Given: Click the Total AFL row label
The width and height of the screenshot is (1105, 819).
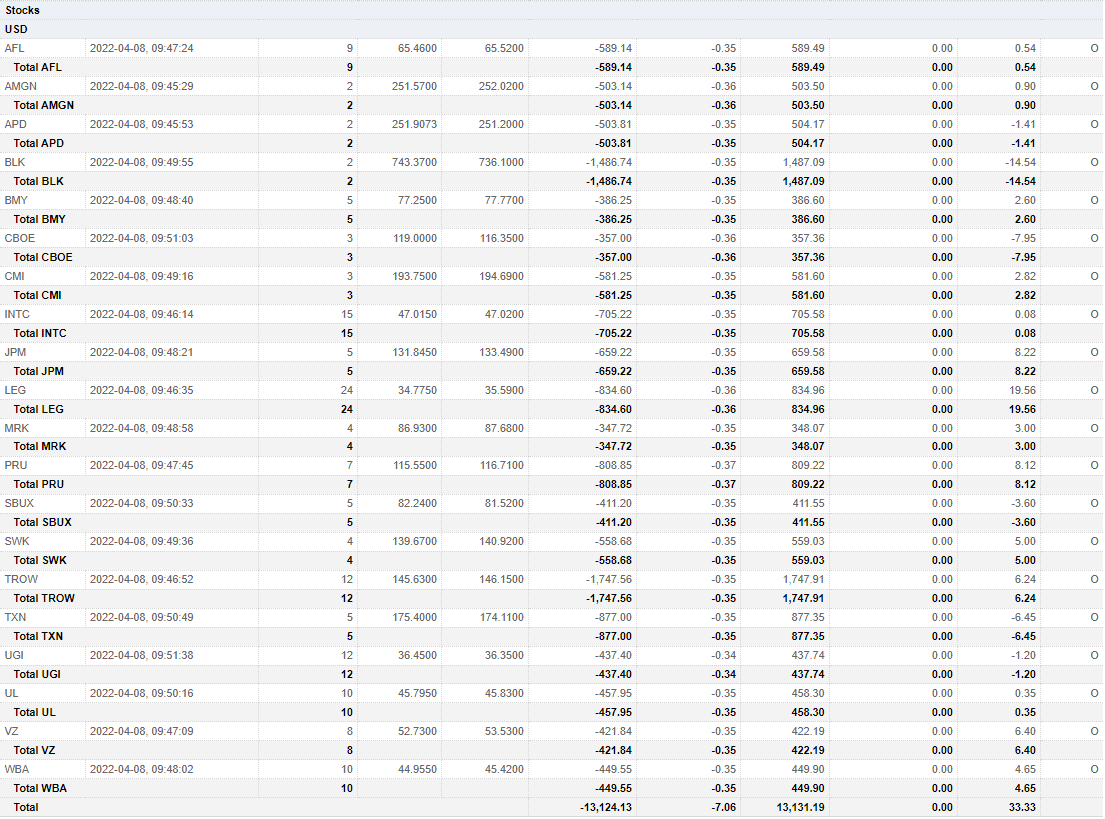Looking at the screenshot, I should click(x=37, y=68).
